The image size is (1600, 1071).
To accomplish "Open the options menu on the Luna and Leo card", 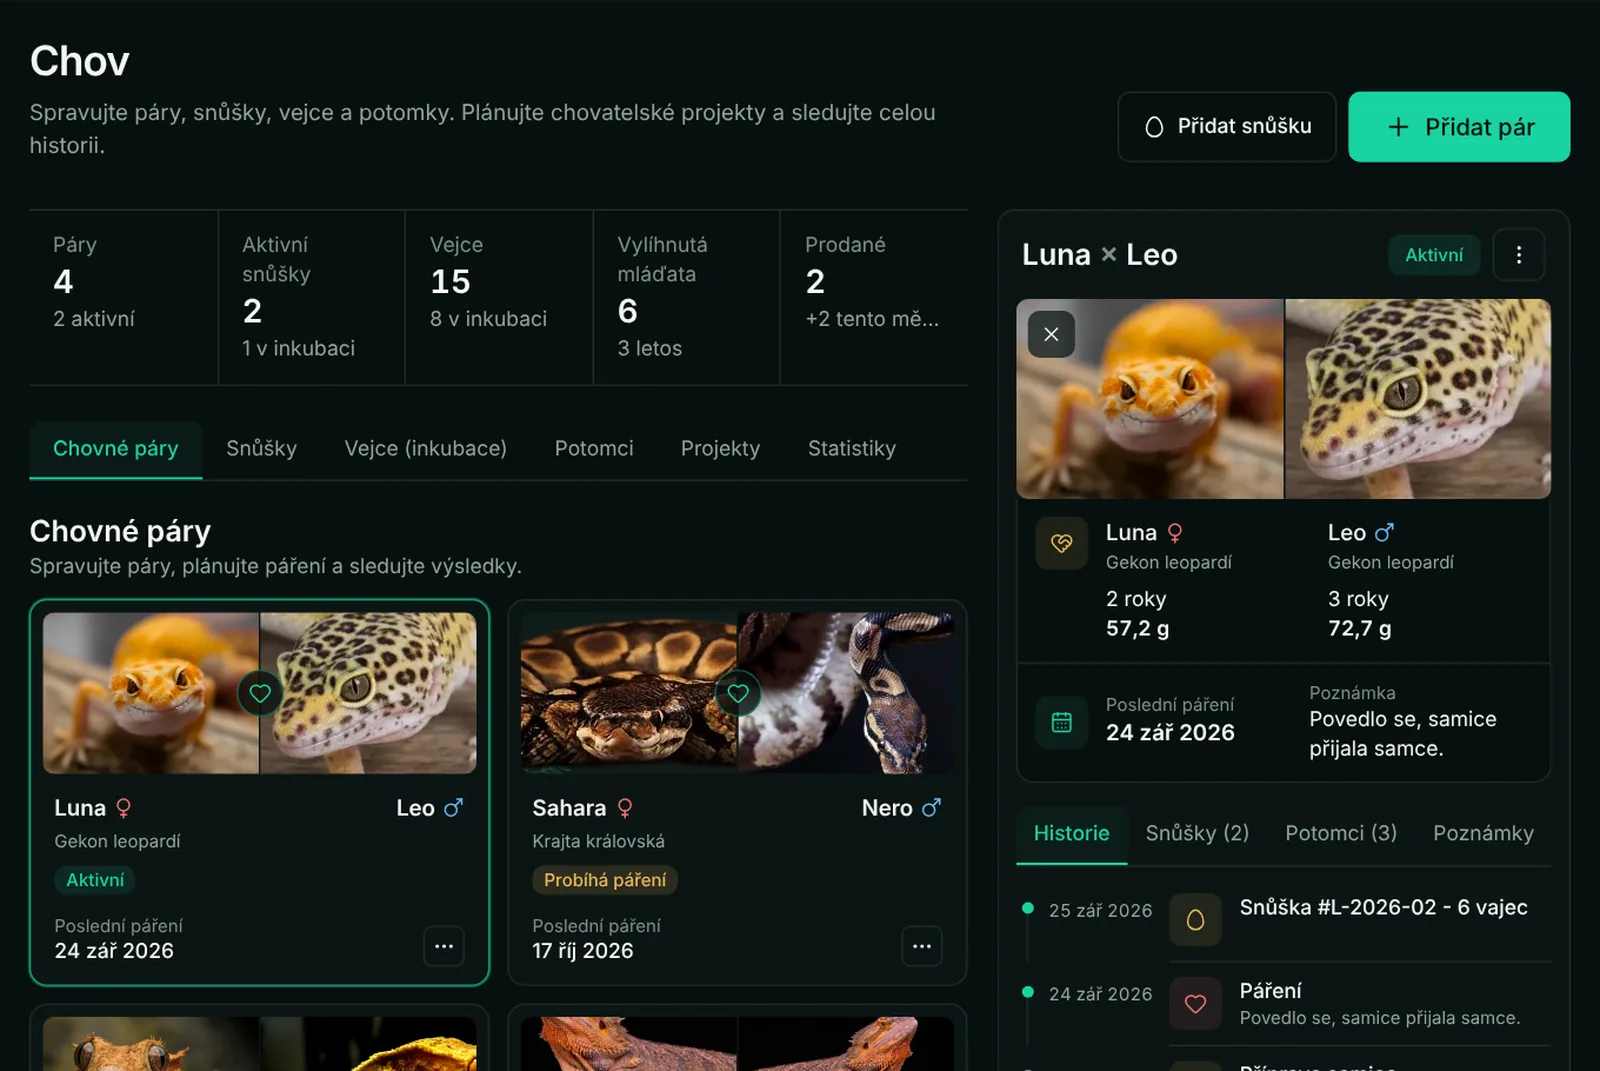I will click(444, 946).
